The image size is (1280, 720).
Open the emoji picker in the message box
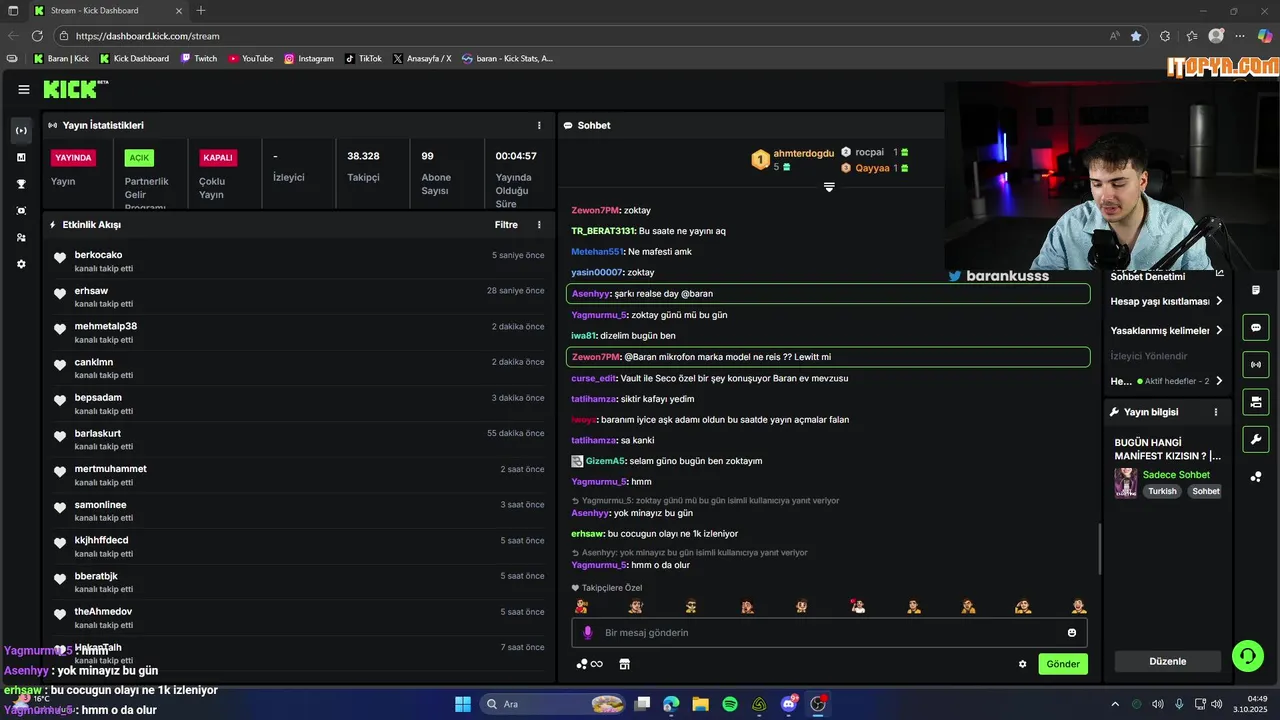coord(1072,632)
